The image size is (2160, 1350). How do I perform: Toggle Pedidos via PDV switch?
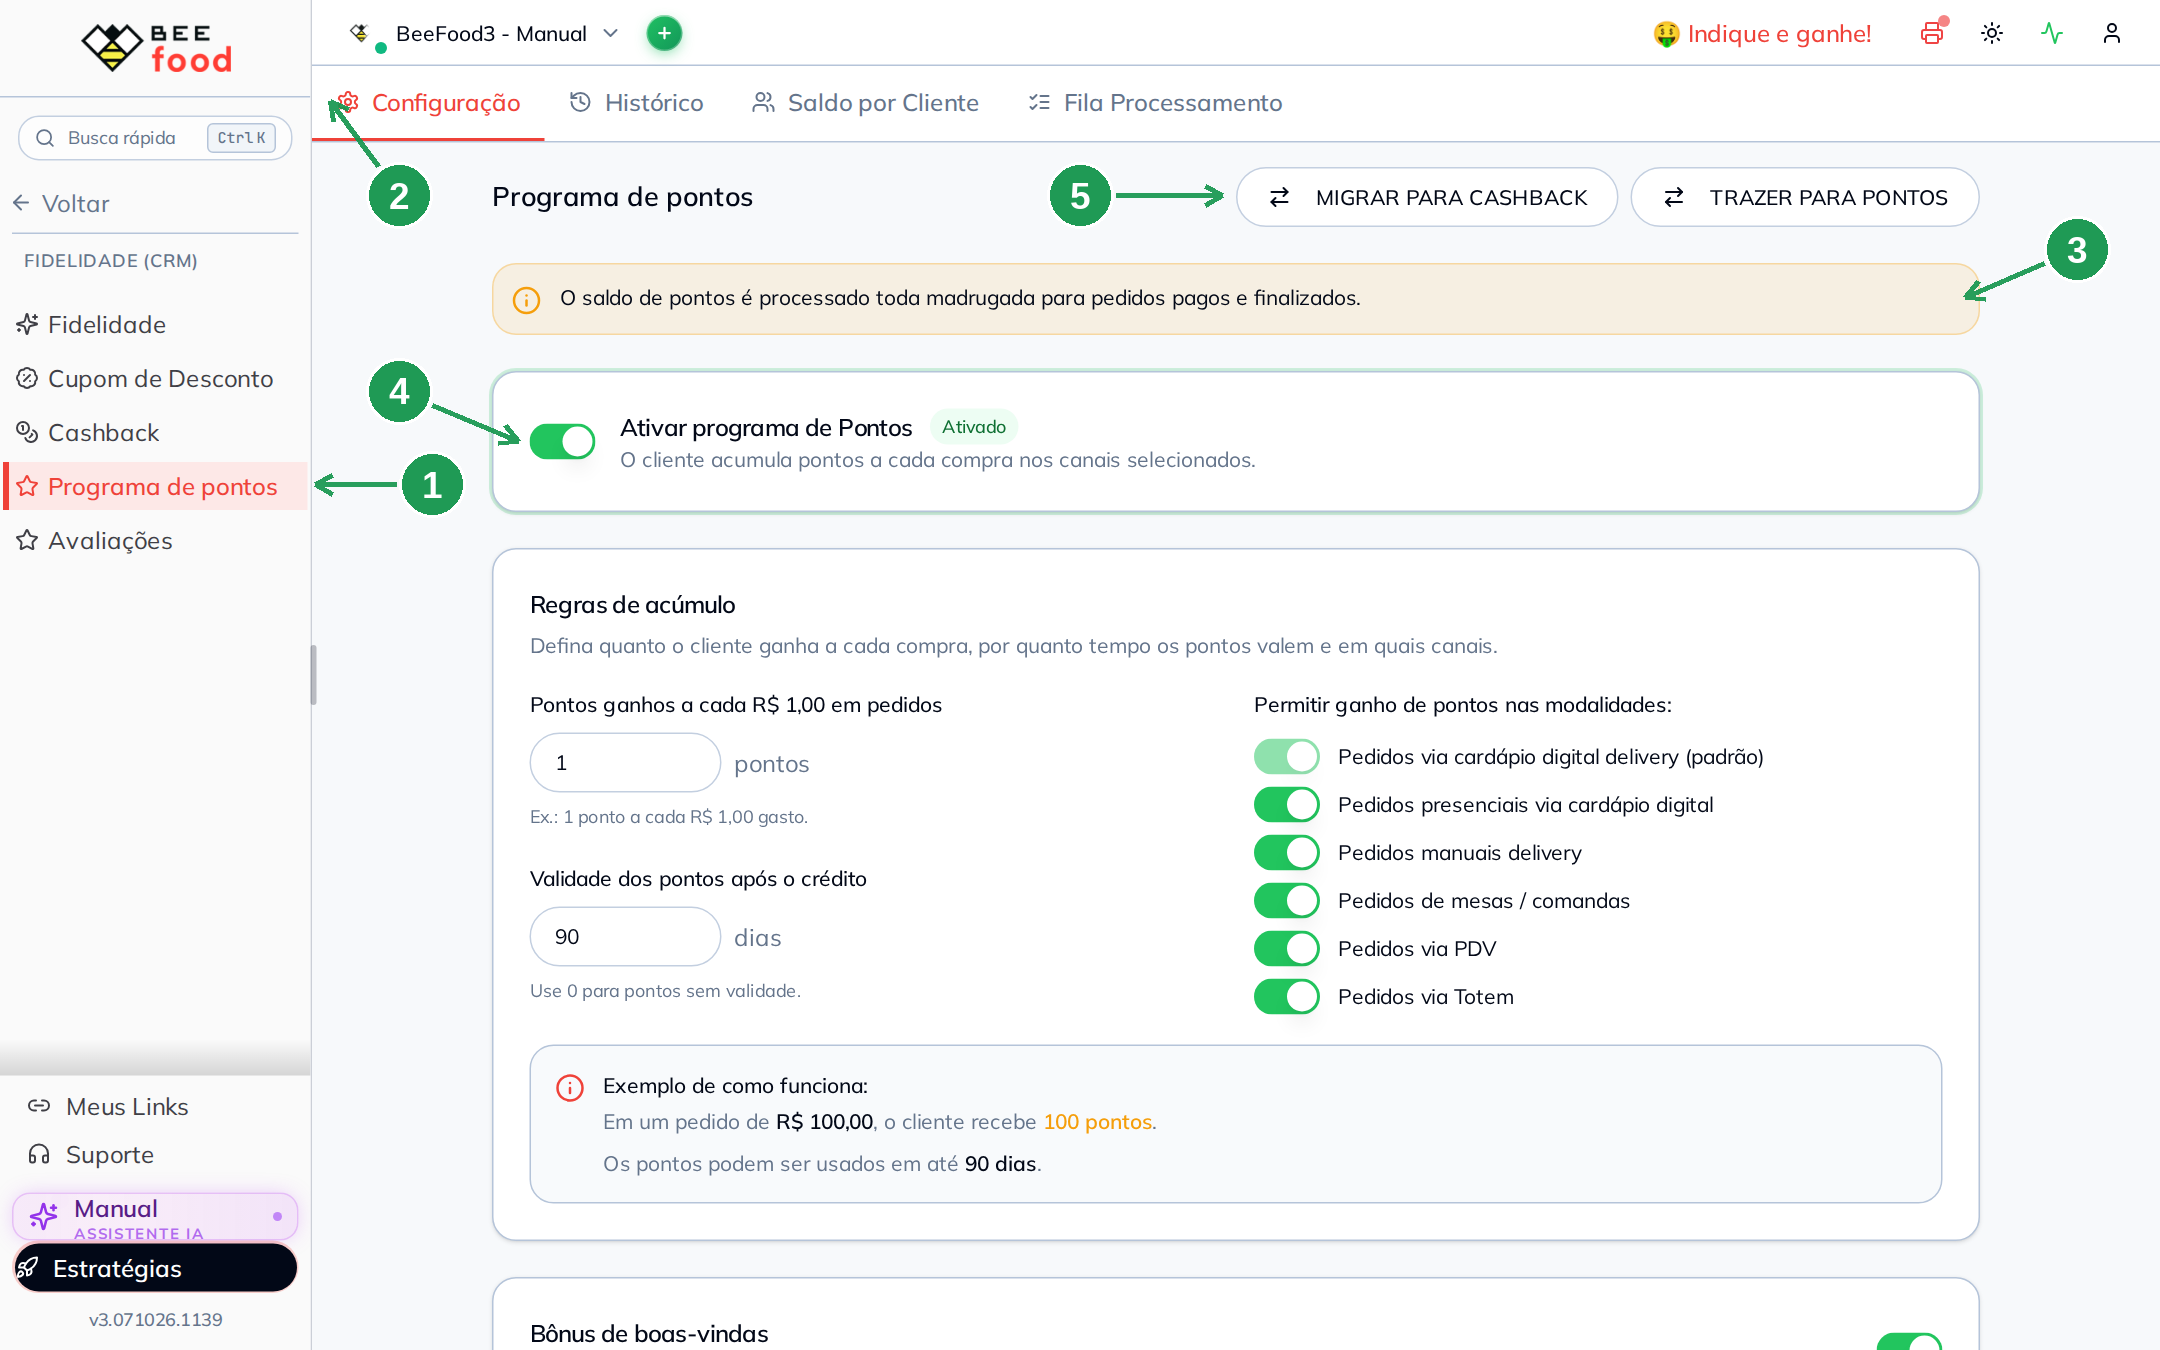(1287, 948)
